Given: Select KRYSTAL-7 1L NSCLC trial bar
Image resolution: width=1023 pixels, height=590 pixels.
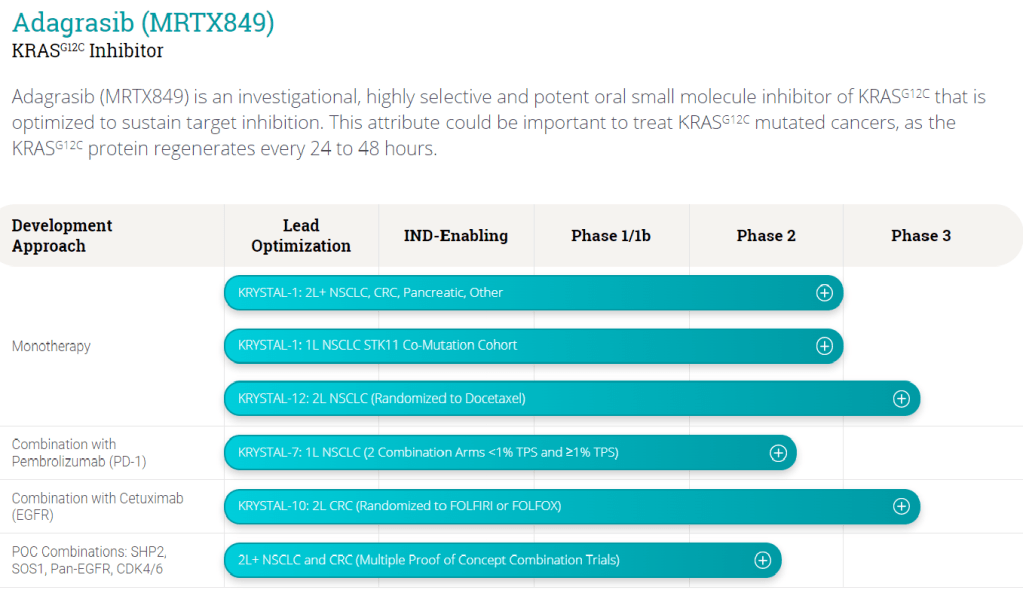Looking at the screenshot, I should tap(480, 453).
